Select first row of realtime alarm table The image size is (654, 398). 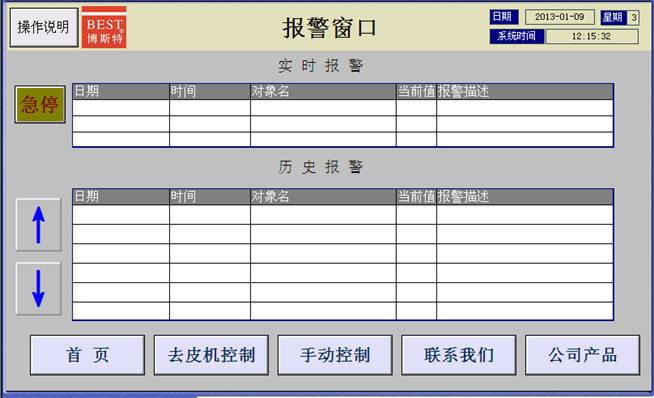coord(343,108)
